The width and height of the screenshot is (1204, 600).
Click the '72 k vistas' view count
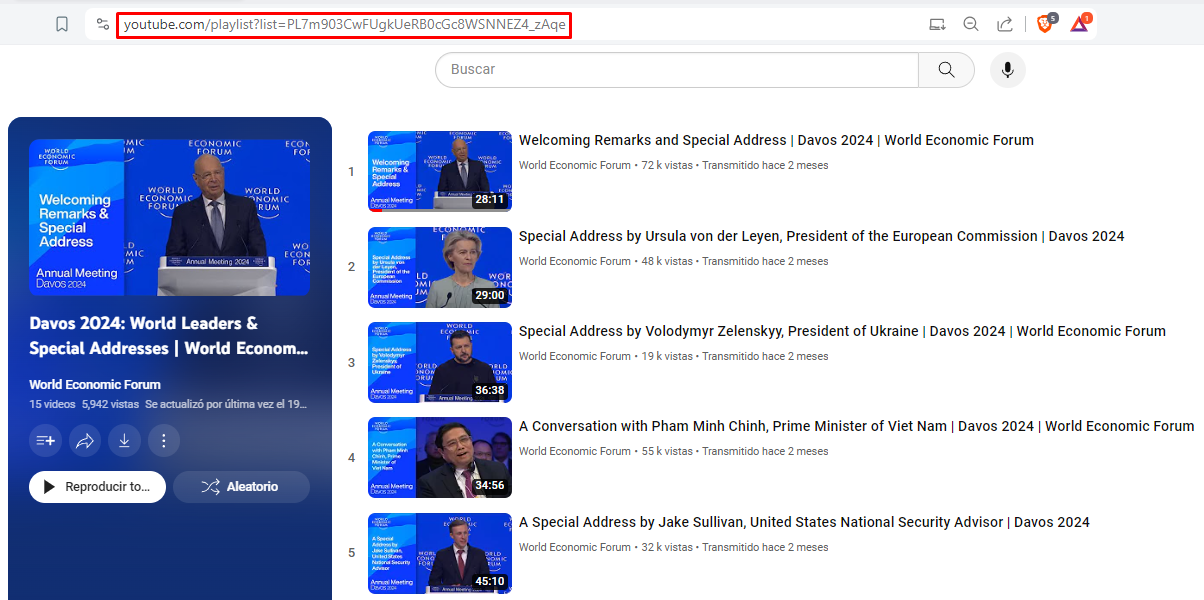pyautogui.click(x=667, y=166)
